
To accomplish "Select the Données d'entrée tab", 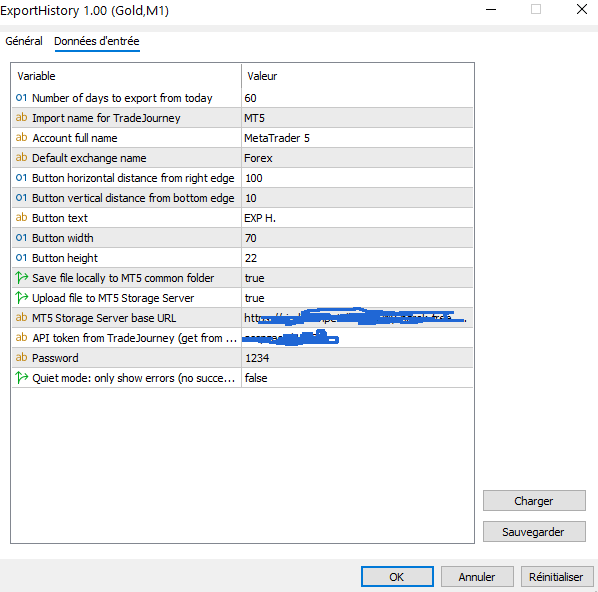I will pyautogui.click(x=97, y=41).
